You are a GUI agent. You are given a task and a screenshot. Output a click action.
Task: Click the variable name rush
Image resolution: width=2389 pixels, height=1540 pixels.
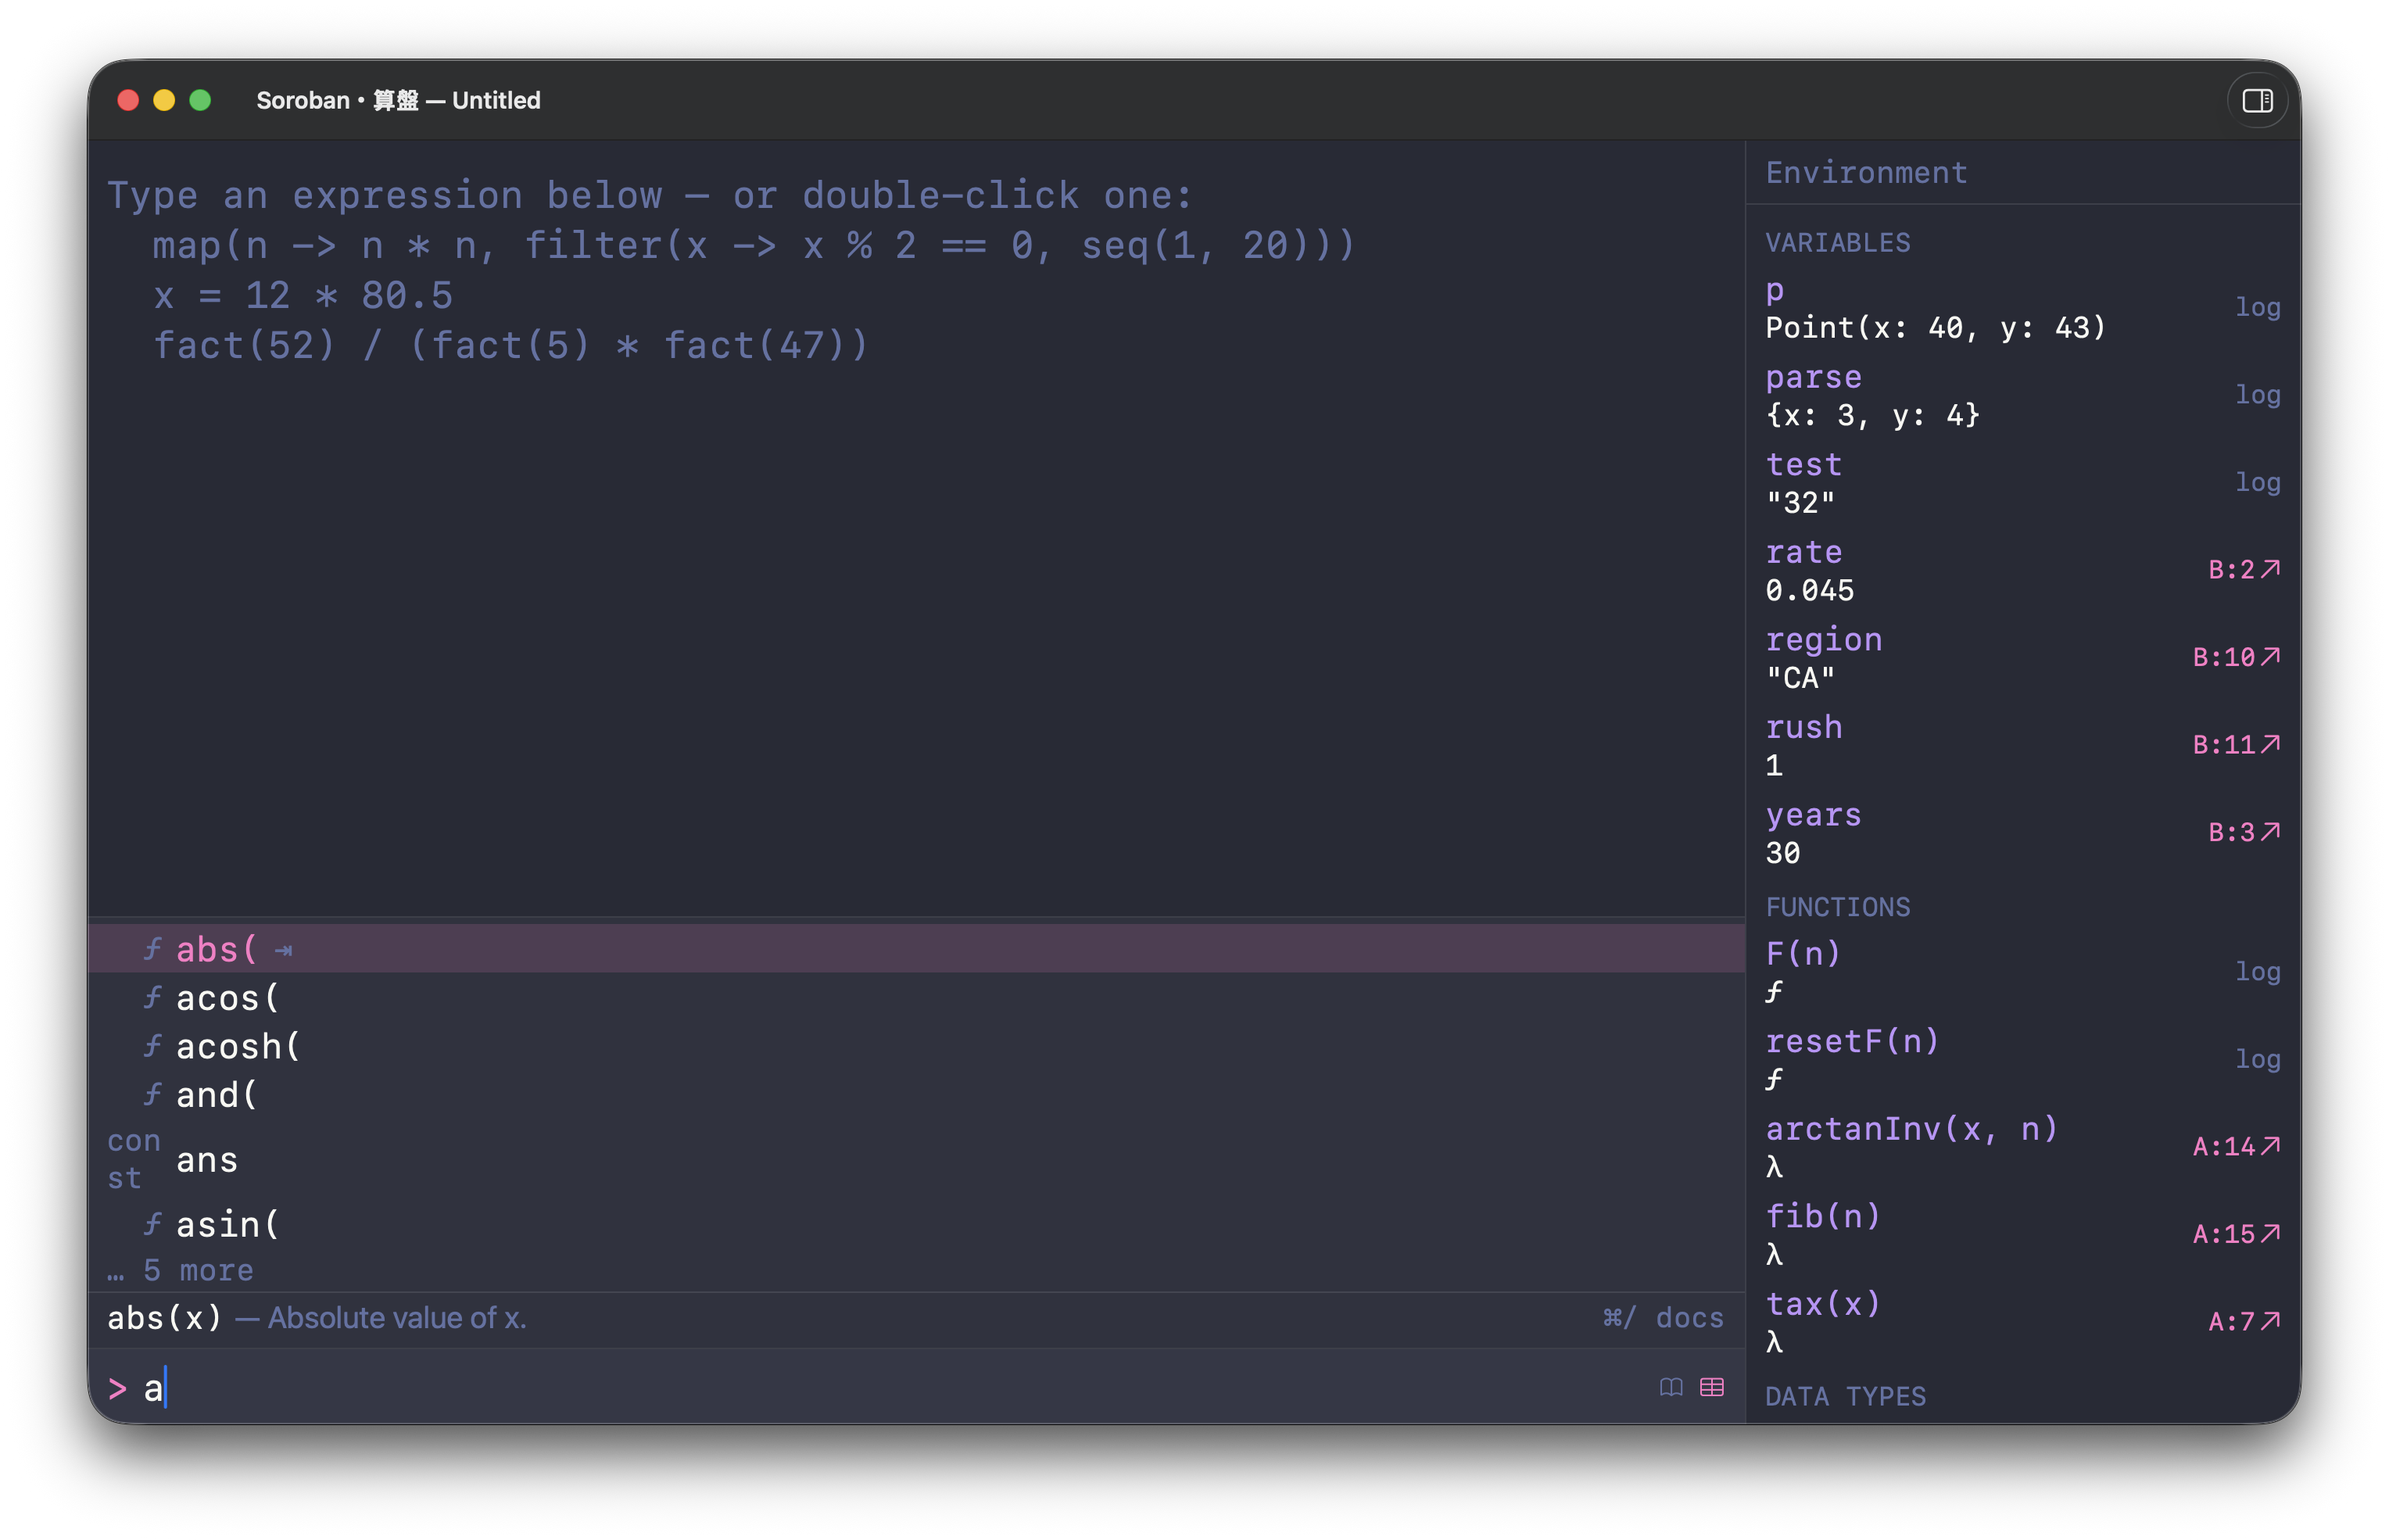pyautogui.click(x=1803, y=727)
